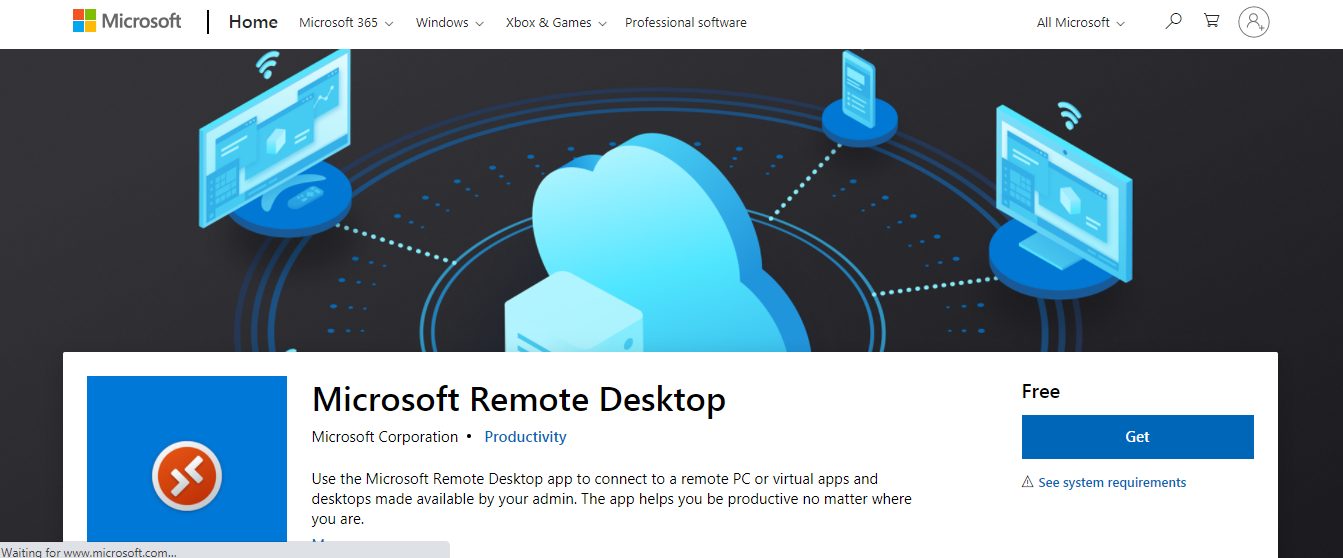1343x558 pixels.
Task: Go to the Home link
Action: 253,21
